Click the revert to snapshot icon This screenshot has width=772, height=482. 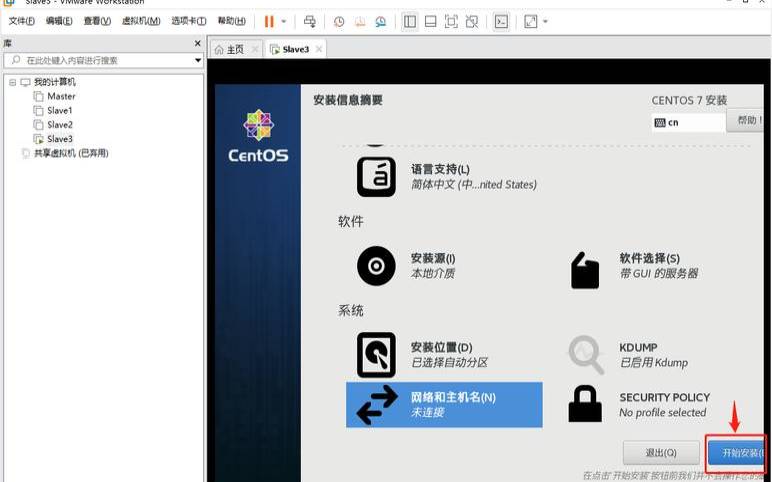tap(360, 21)
